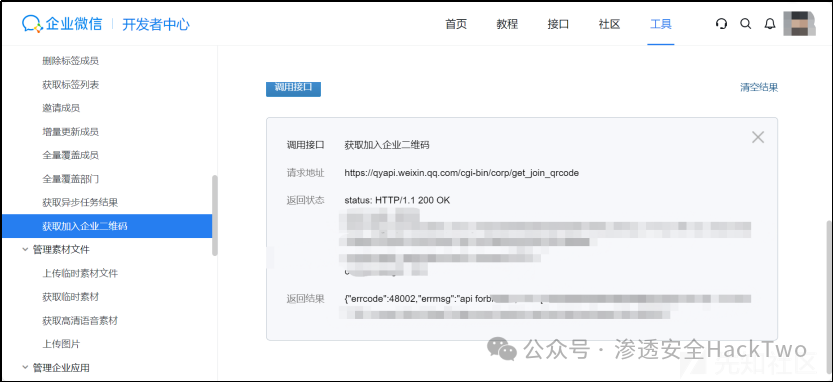
Task: Click the 管理素材文件 section label
Action: point(61,249)
